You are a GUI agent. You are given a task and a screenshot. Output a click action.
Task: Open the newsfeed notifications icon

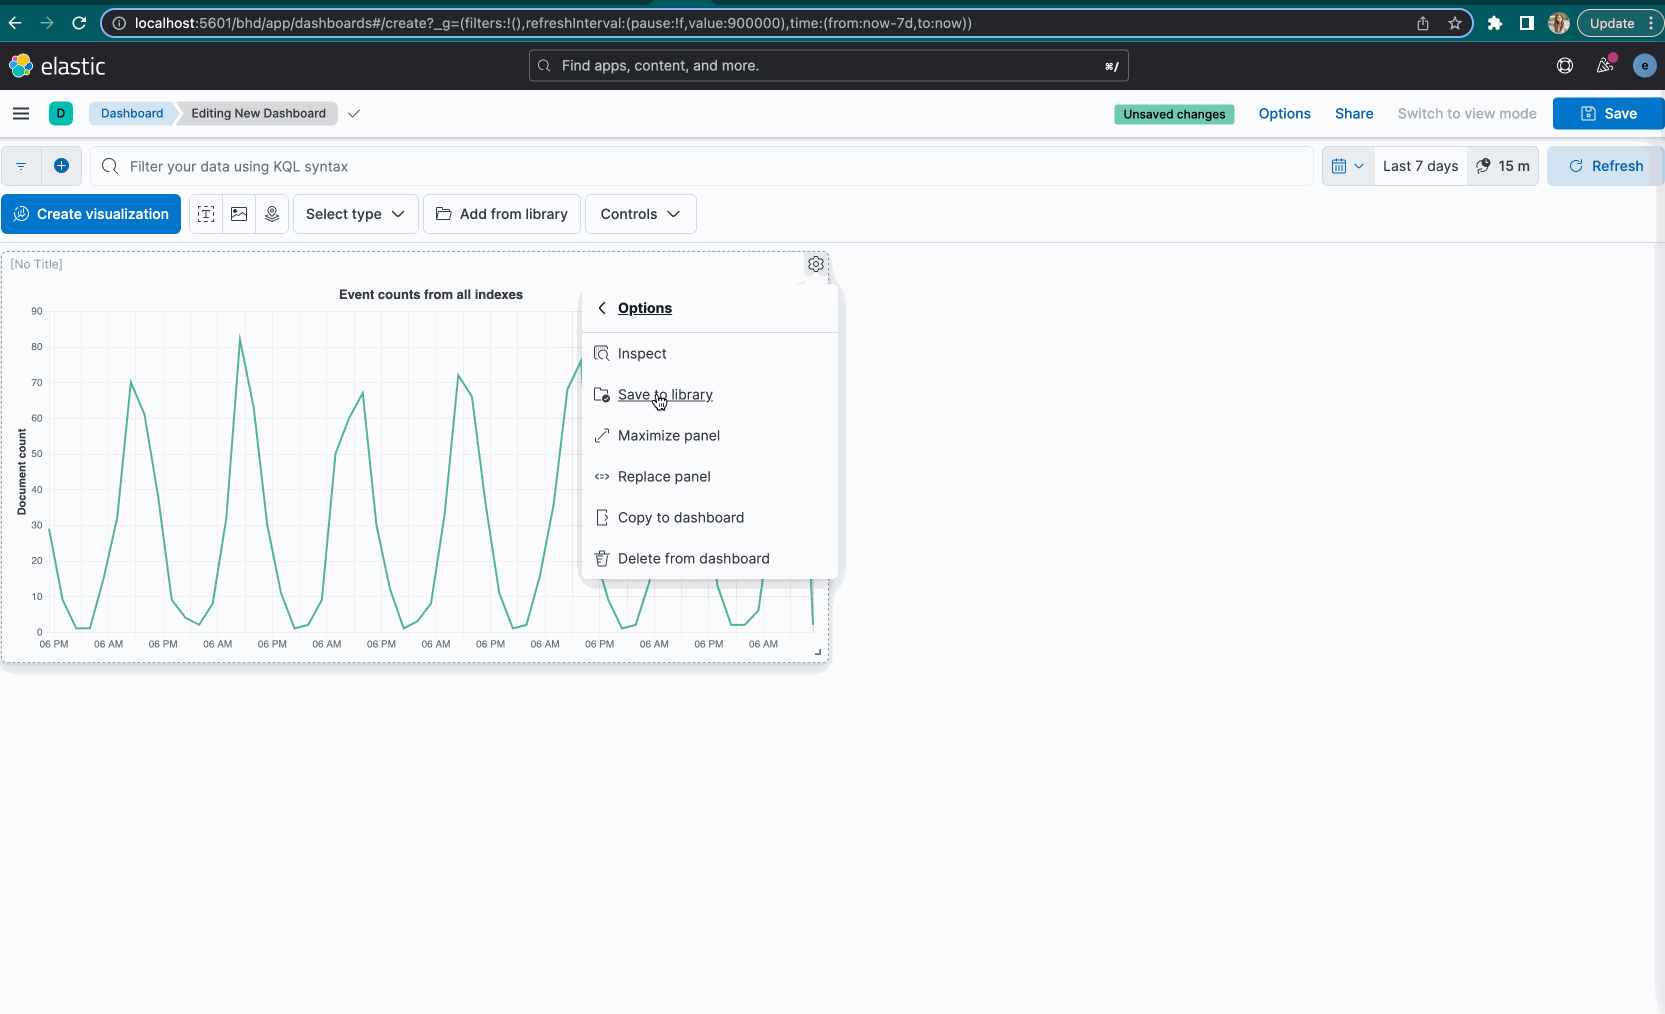[x=1604, y=65]
